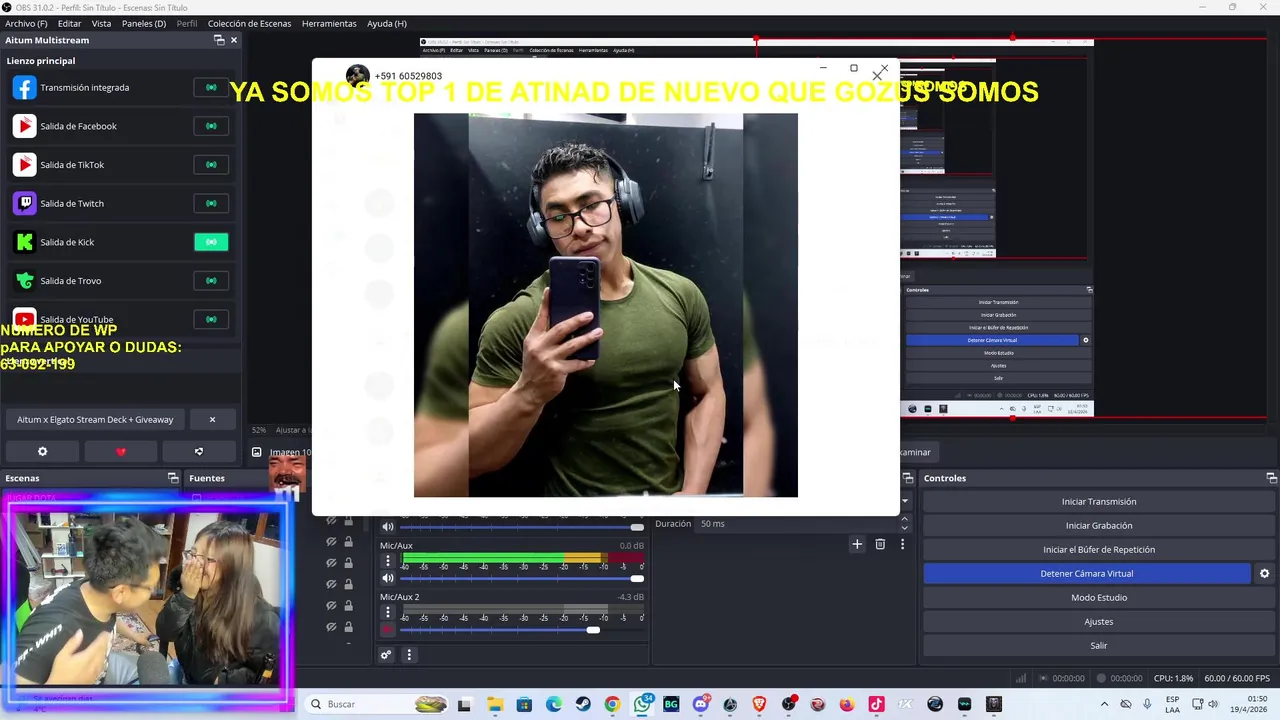Float the Escenas dock panel
Screen dimensions: 1280x720
(x=173, y=478)
